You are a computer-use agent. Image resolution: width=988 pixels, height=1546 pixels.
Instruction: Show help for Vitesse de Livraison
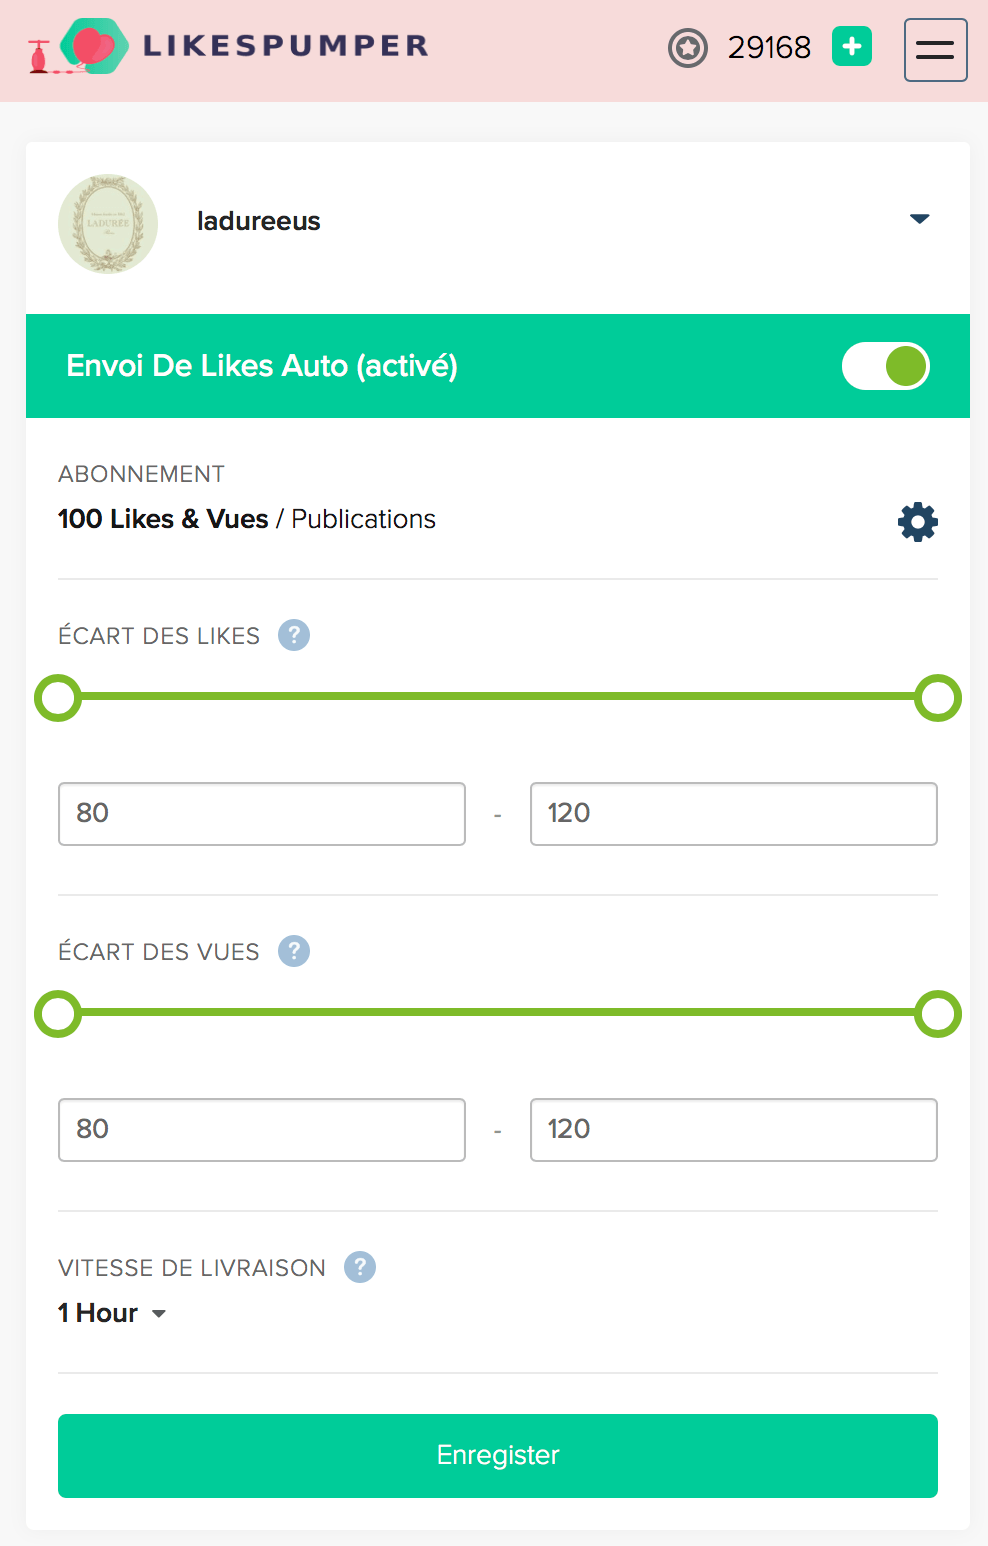360,1267
